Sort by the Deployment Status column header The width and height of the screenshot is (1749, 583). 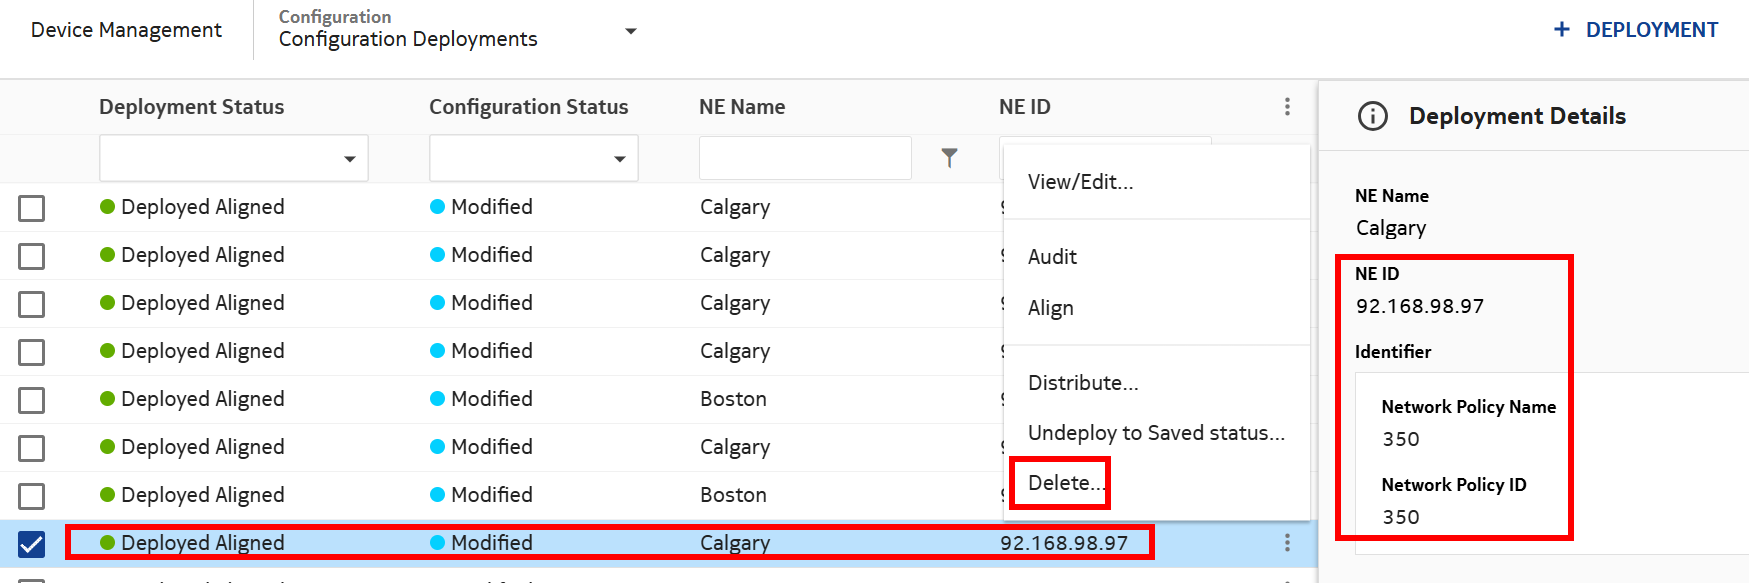[x=191, y=107]
